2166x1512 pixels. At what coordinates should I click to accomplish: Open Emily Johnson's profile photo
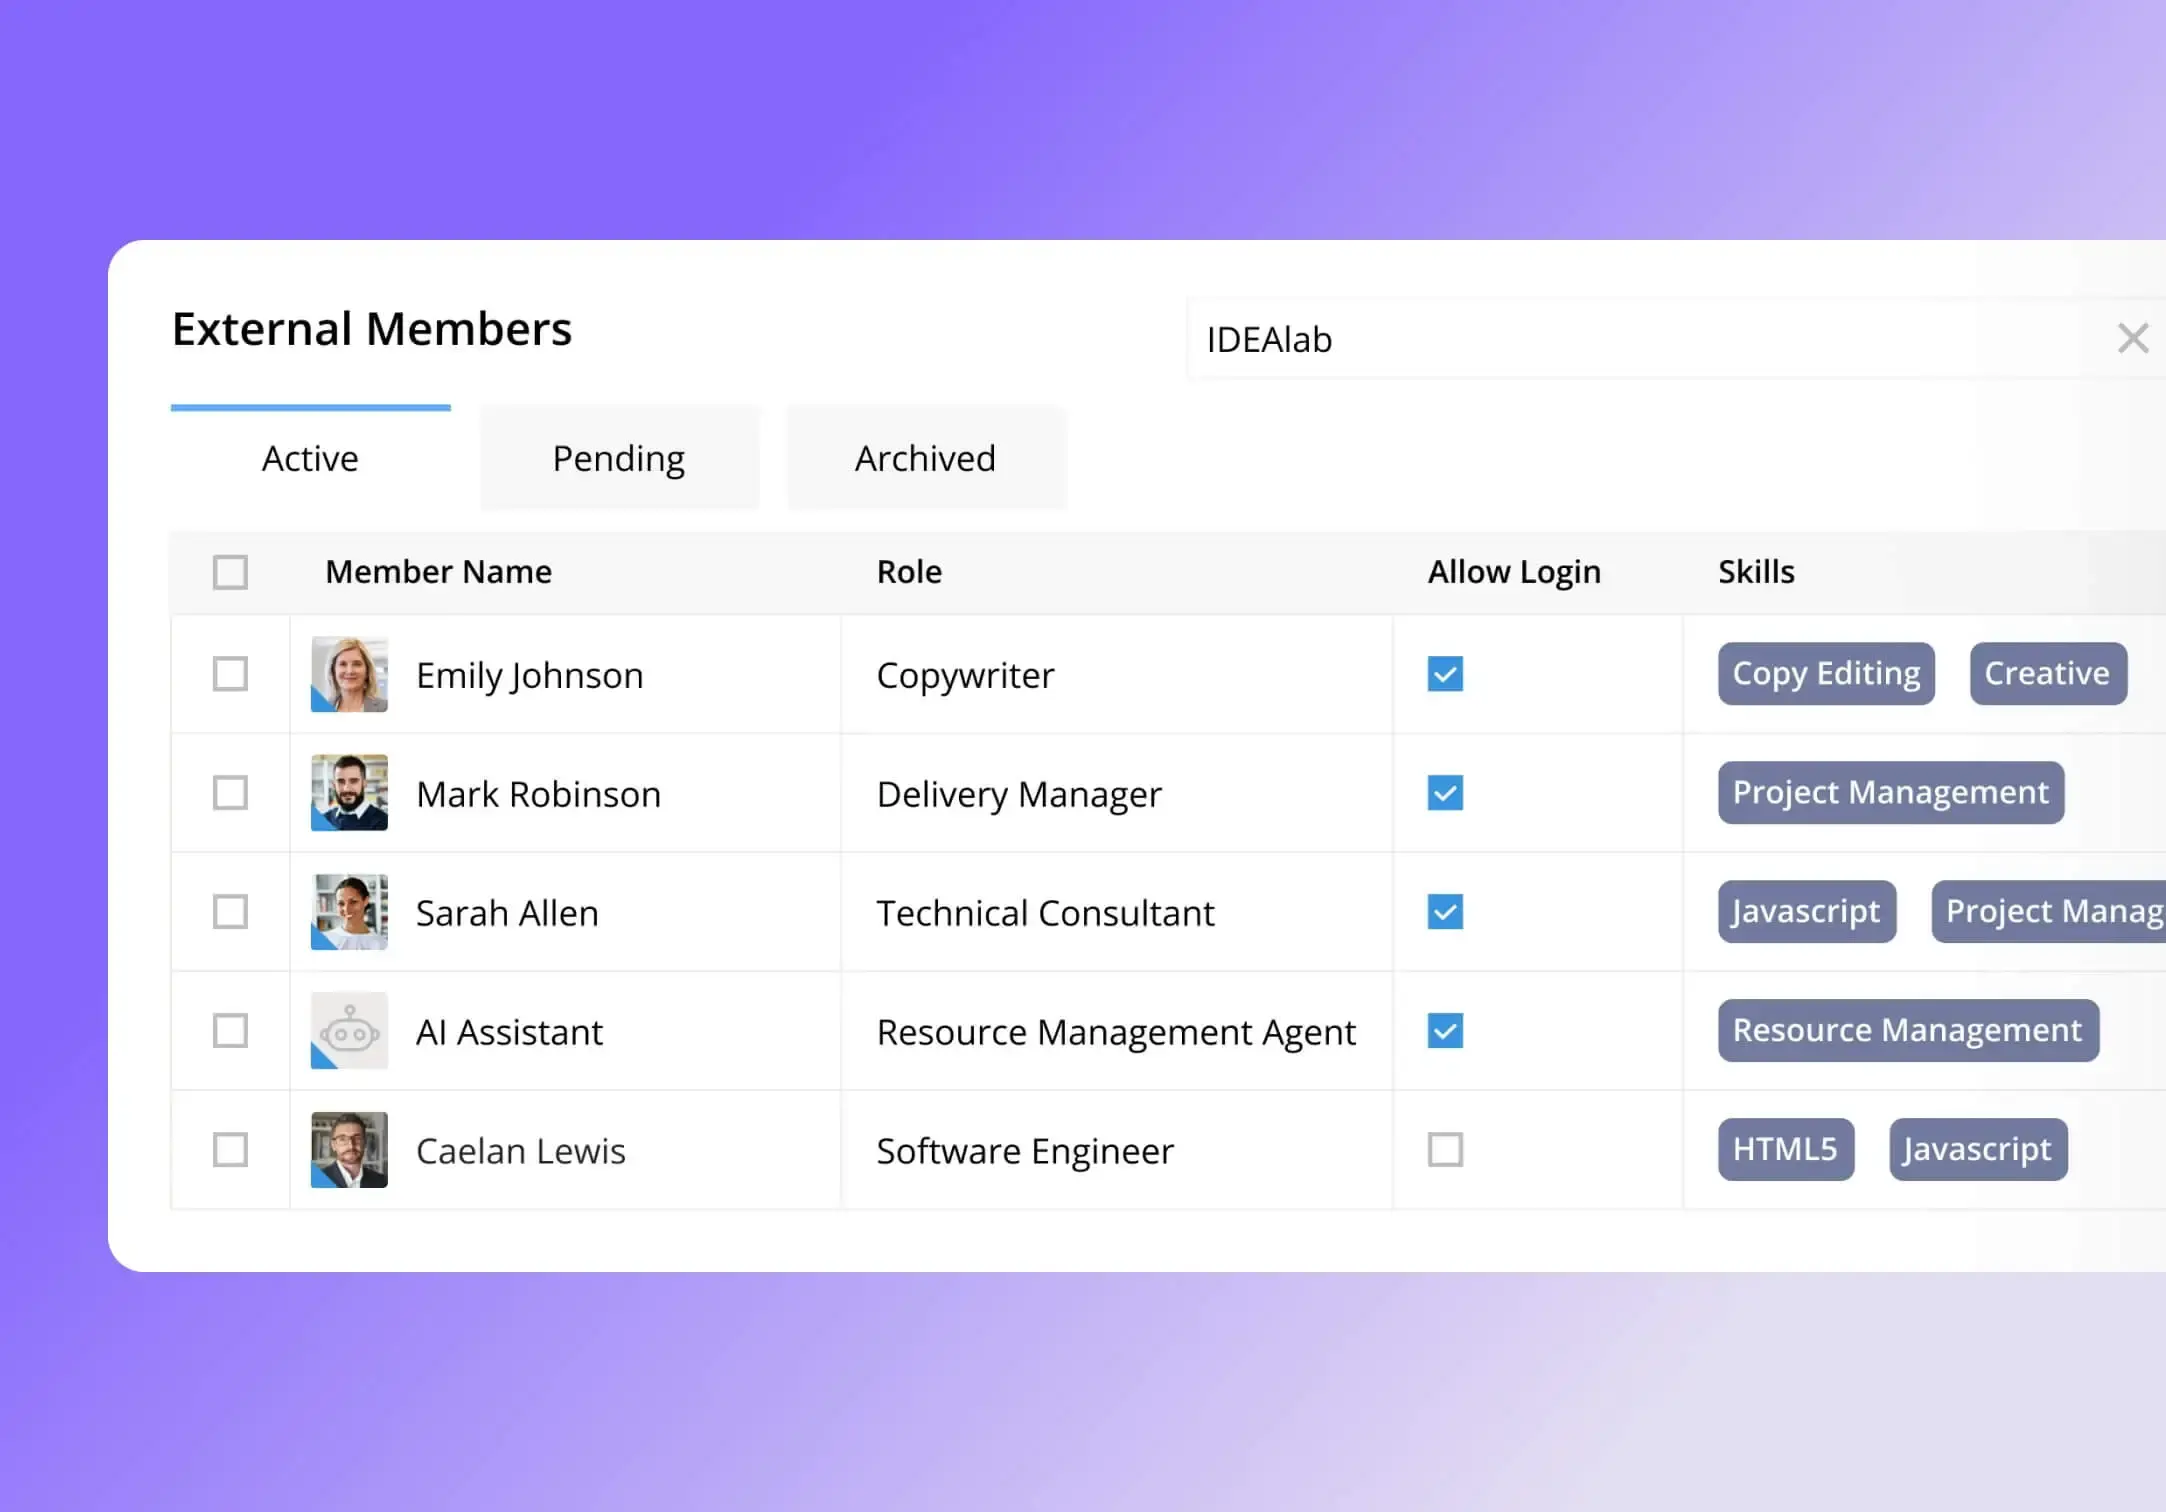348,674
